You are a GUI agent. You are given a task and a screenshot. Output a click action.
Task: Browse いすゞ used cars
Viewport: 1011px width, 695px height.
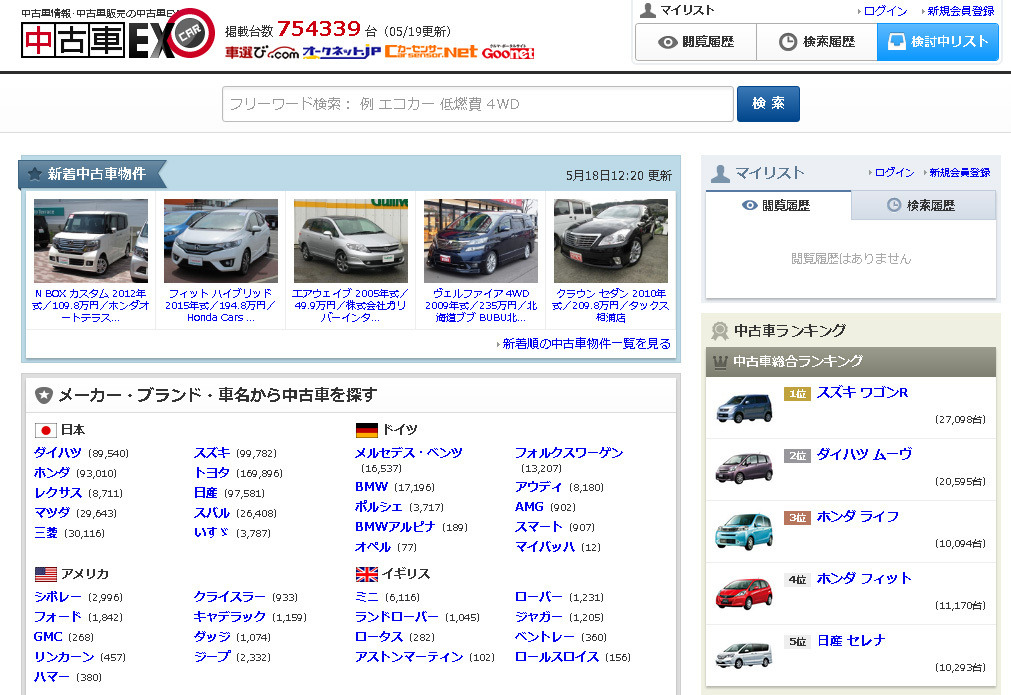211,533
